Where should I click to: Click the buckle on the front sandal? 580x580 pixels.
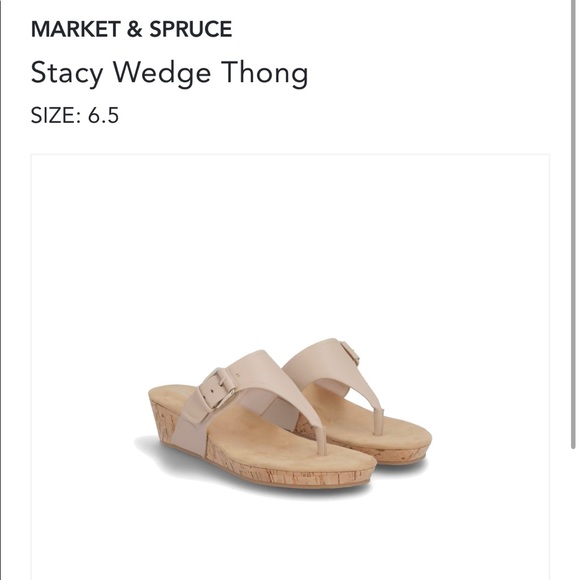coord(217,389)
